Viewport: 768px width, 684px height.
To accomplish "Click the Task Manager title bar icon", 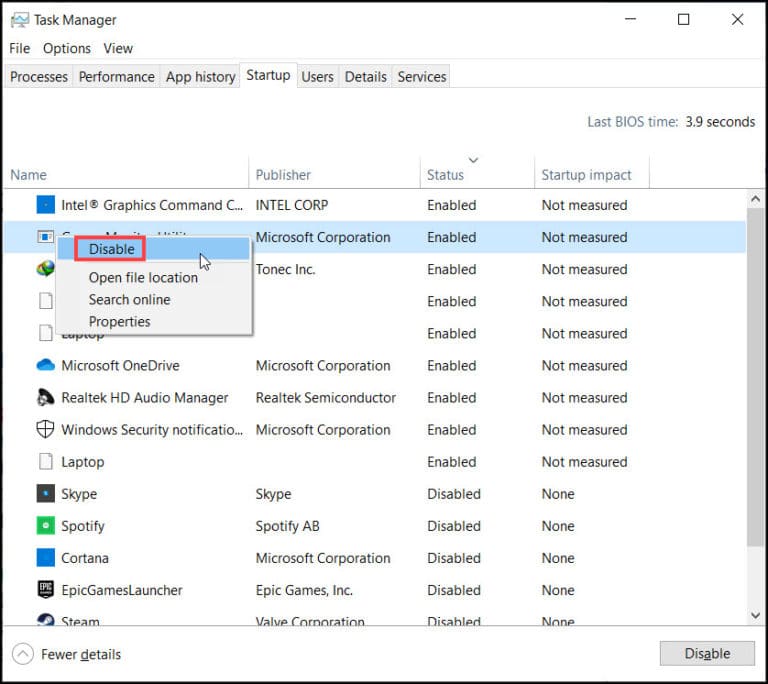I will pos(20,20).
